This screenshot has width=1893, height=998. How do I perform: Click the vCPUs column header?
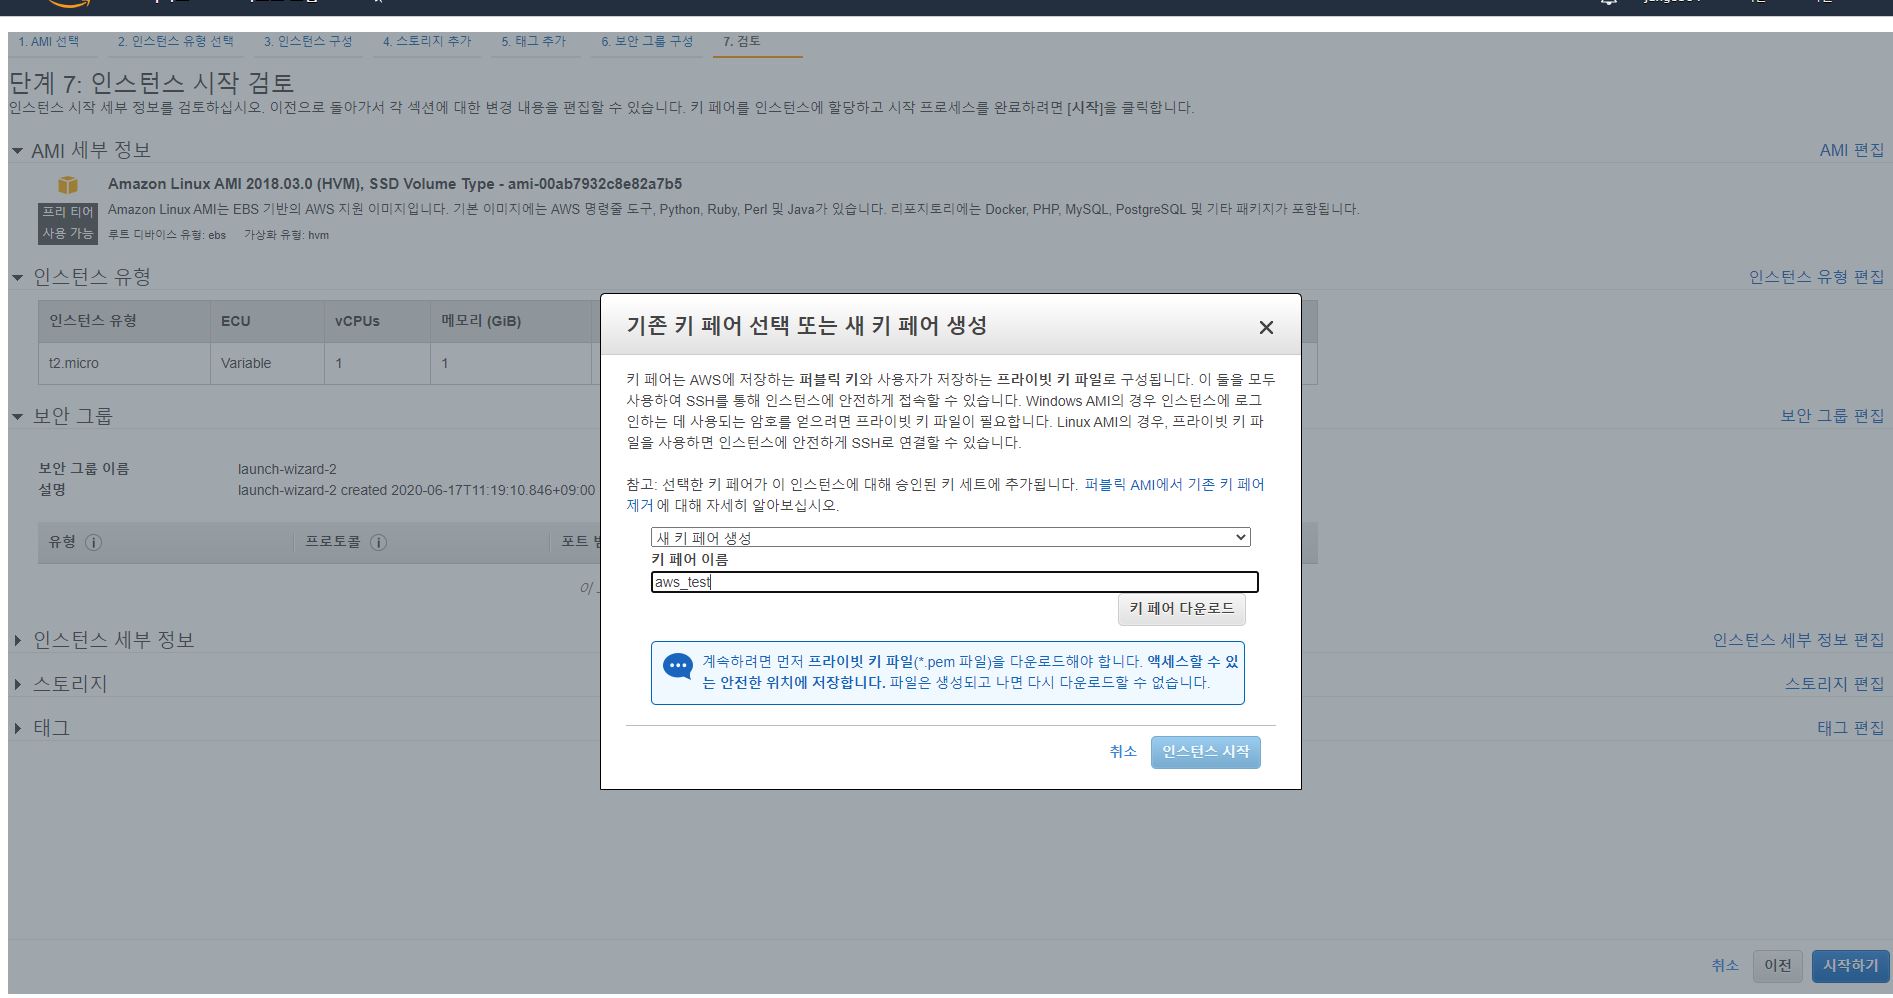[377, 321]
